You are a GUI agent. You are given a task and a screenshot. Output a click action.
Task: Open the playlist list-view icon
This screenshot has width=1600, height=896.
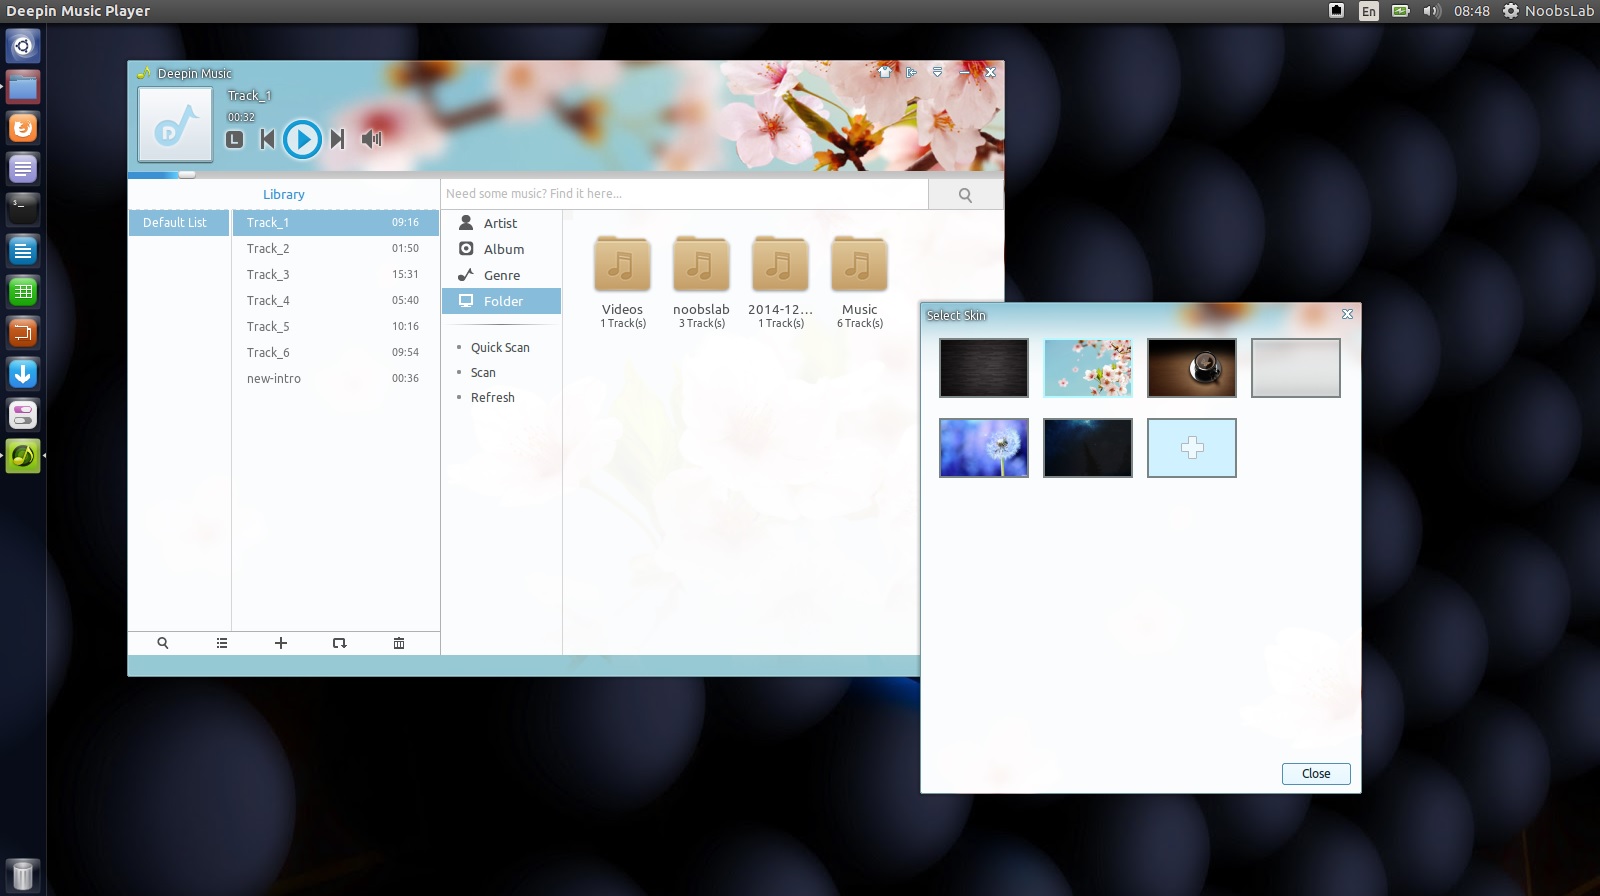222,643
